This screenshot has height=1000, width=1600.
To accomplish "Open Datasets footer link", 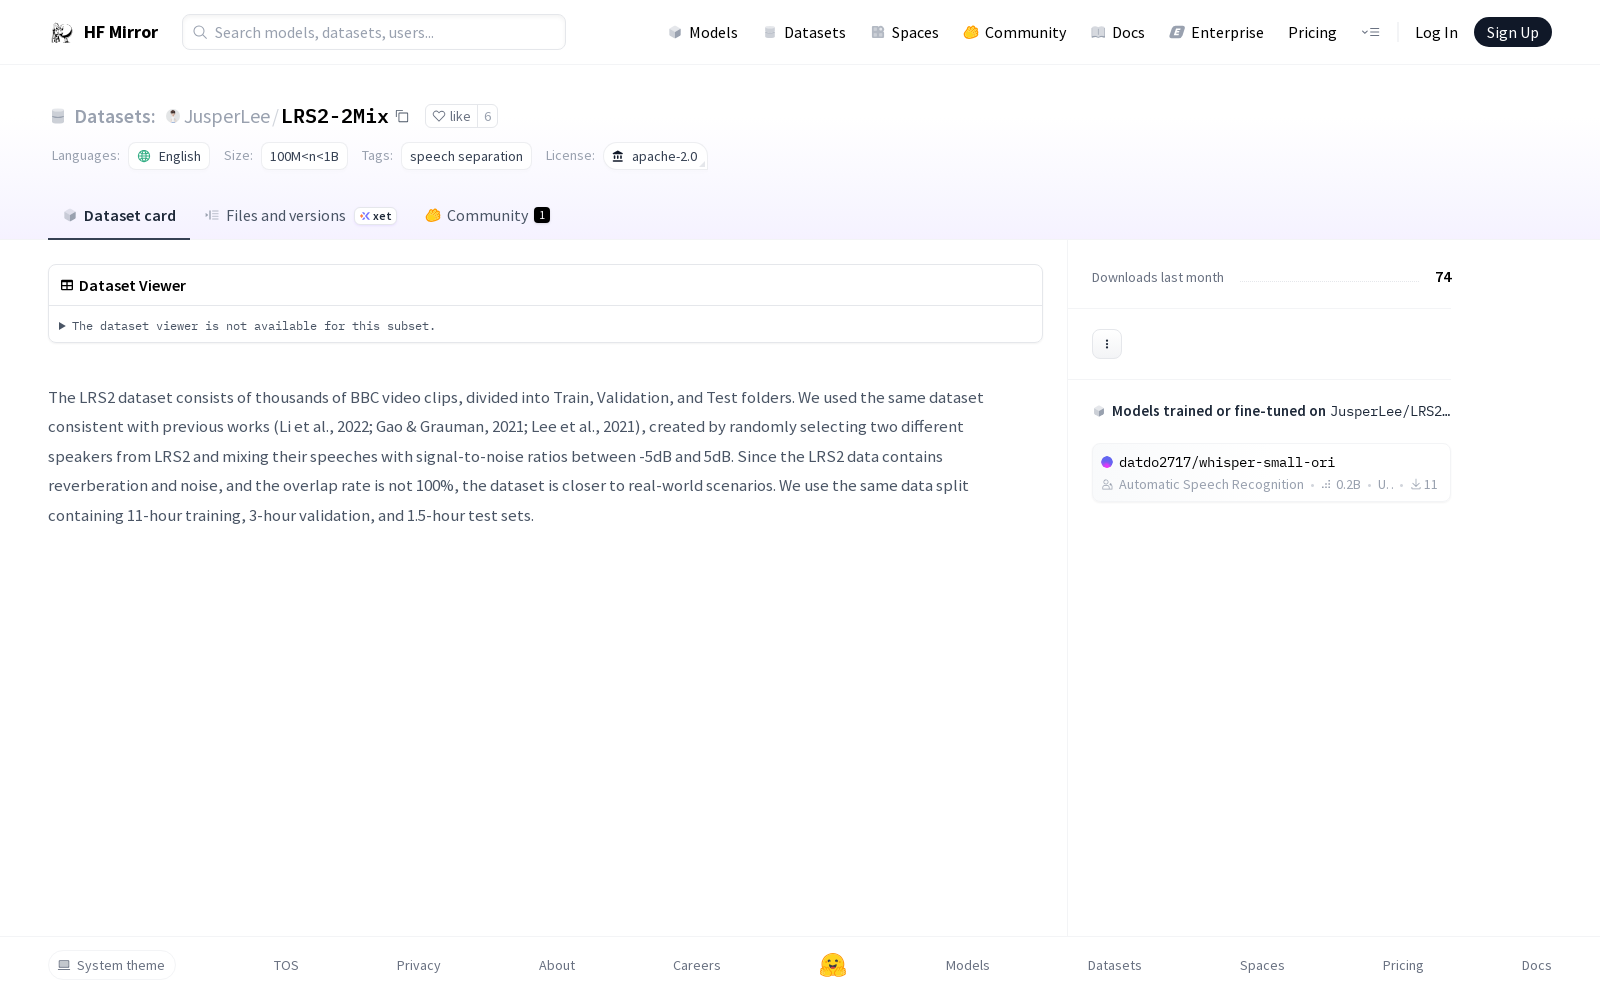I will pyautogui.click(x=1114, y=965).
